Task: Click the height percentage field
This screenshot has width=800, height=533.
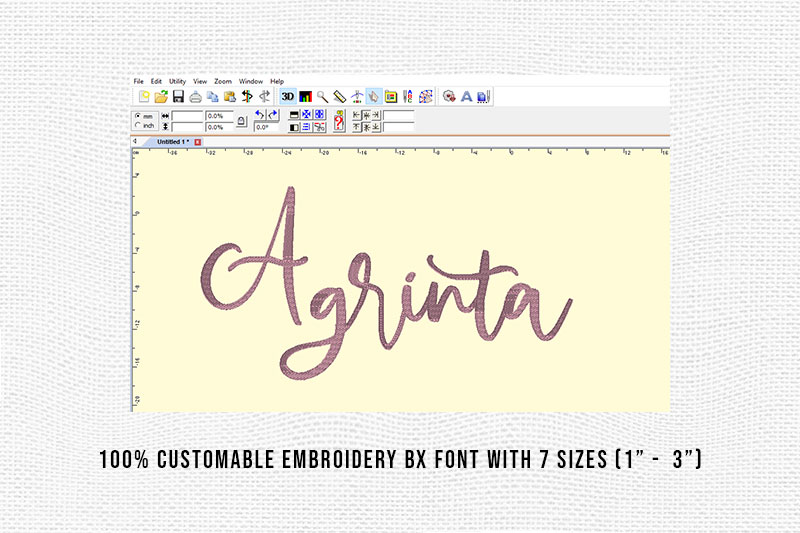Action: (219, 127)
